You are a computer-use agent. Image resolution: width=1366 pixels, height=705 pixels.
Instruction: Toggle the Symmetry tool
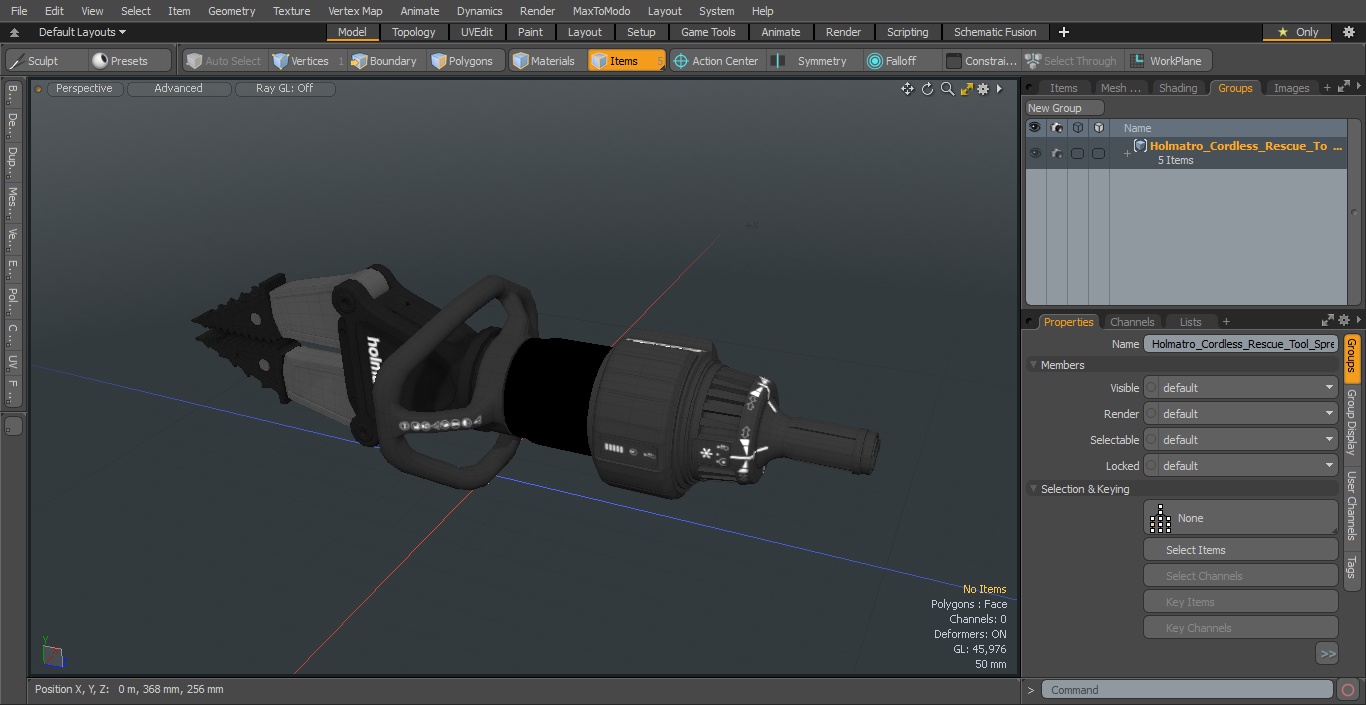(x=813, y=61)
